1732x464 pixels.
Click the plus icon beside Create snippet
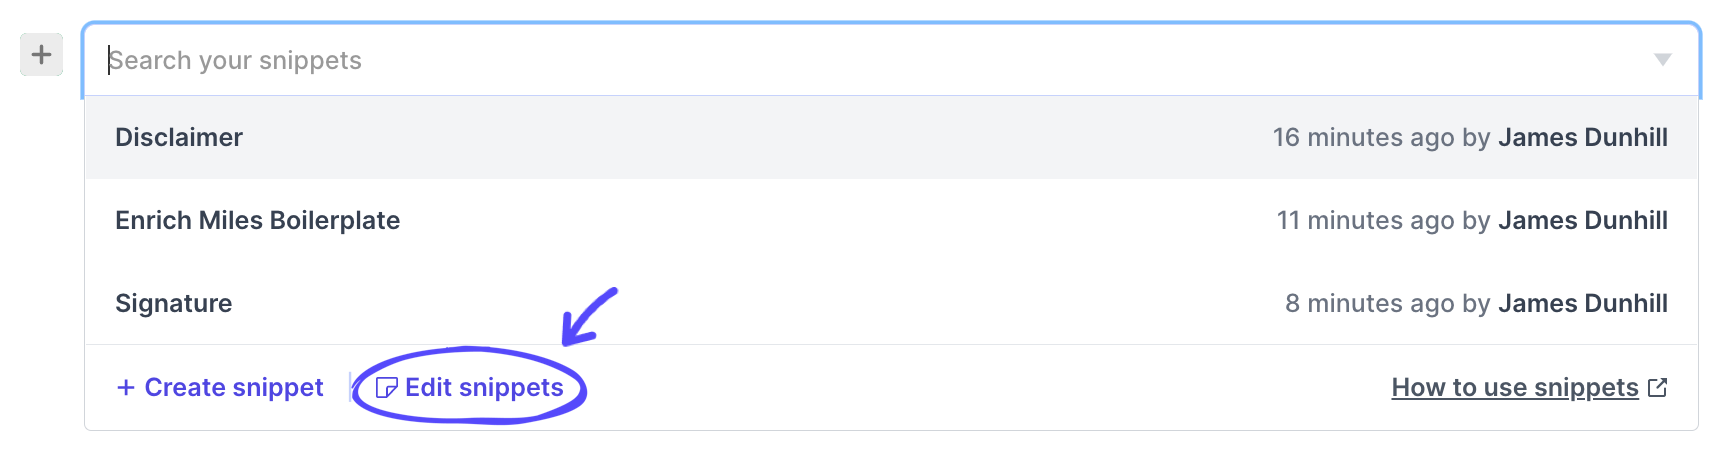[x=126, y=387]
